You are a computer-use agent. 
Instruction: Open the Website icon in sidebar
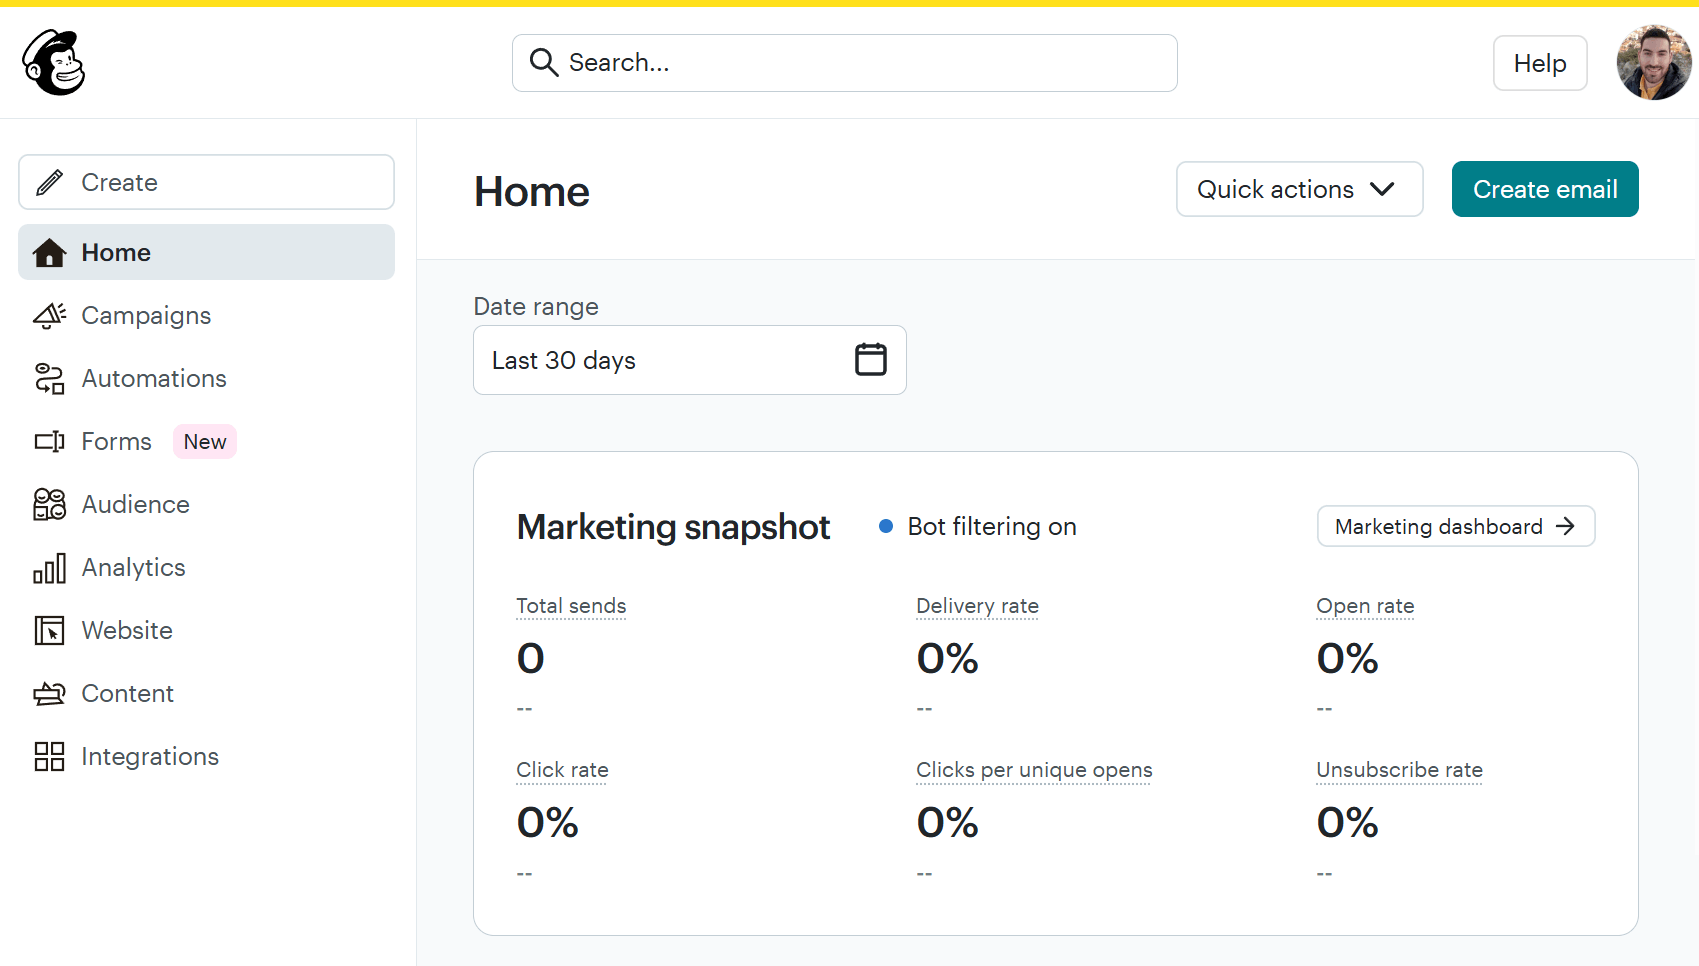point(49,630)
